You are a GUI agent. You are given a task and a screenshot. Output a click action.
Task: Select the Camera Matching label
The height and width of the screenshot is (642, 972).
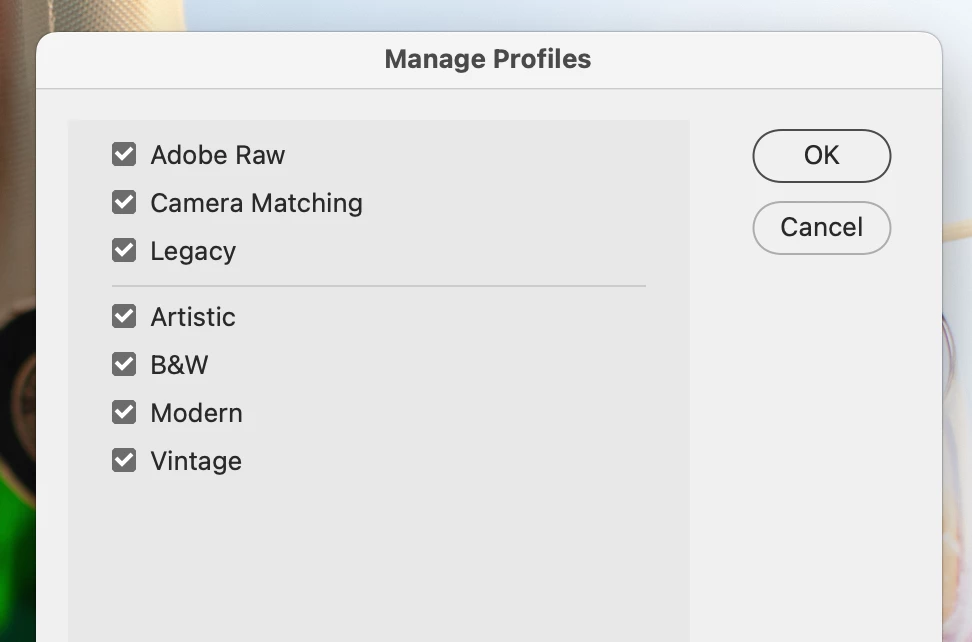tap(256, 203)
